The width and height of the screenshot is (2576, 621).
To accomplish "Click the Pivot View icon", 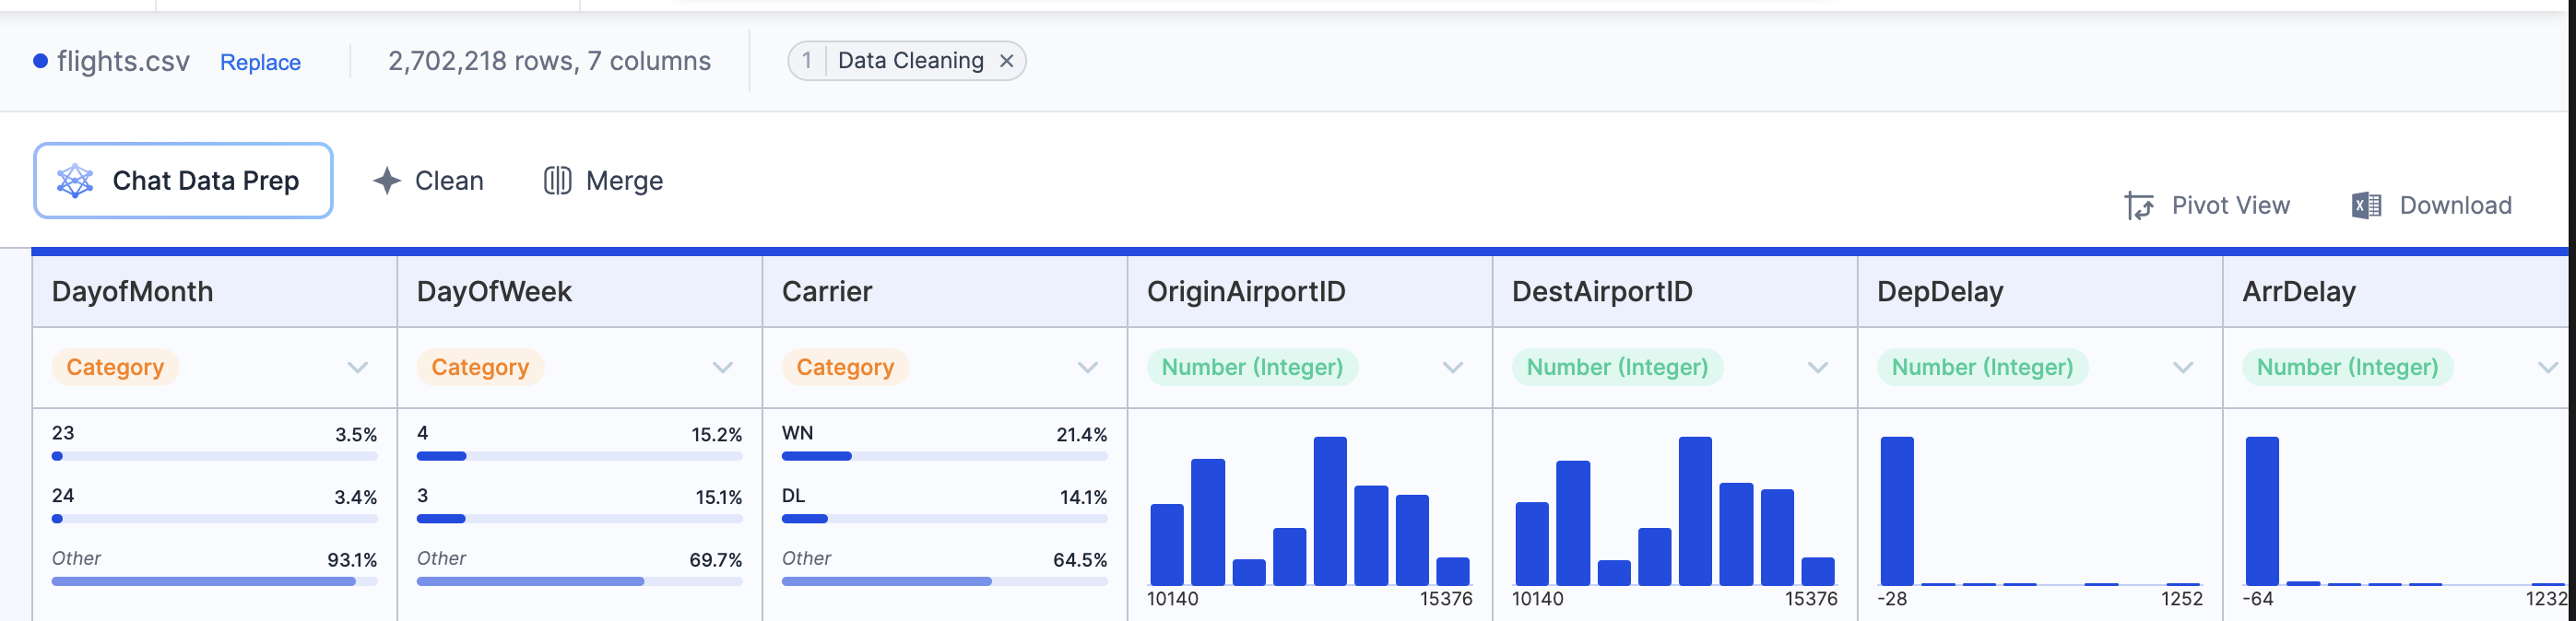I will tap(2138, 206).
